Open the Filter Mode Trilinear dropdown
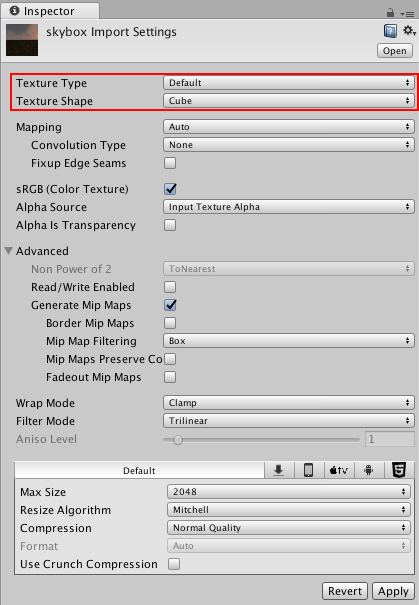The height and width of the screenshot is (605, 419). 289,421
